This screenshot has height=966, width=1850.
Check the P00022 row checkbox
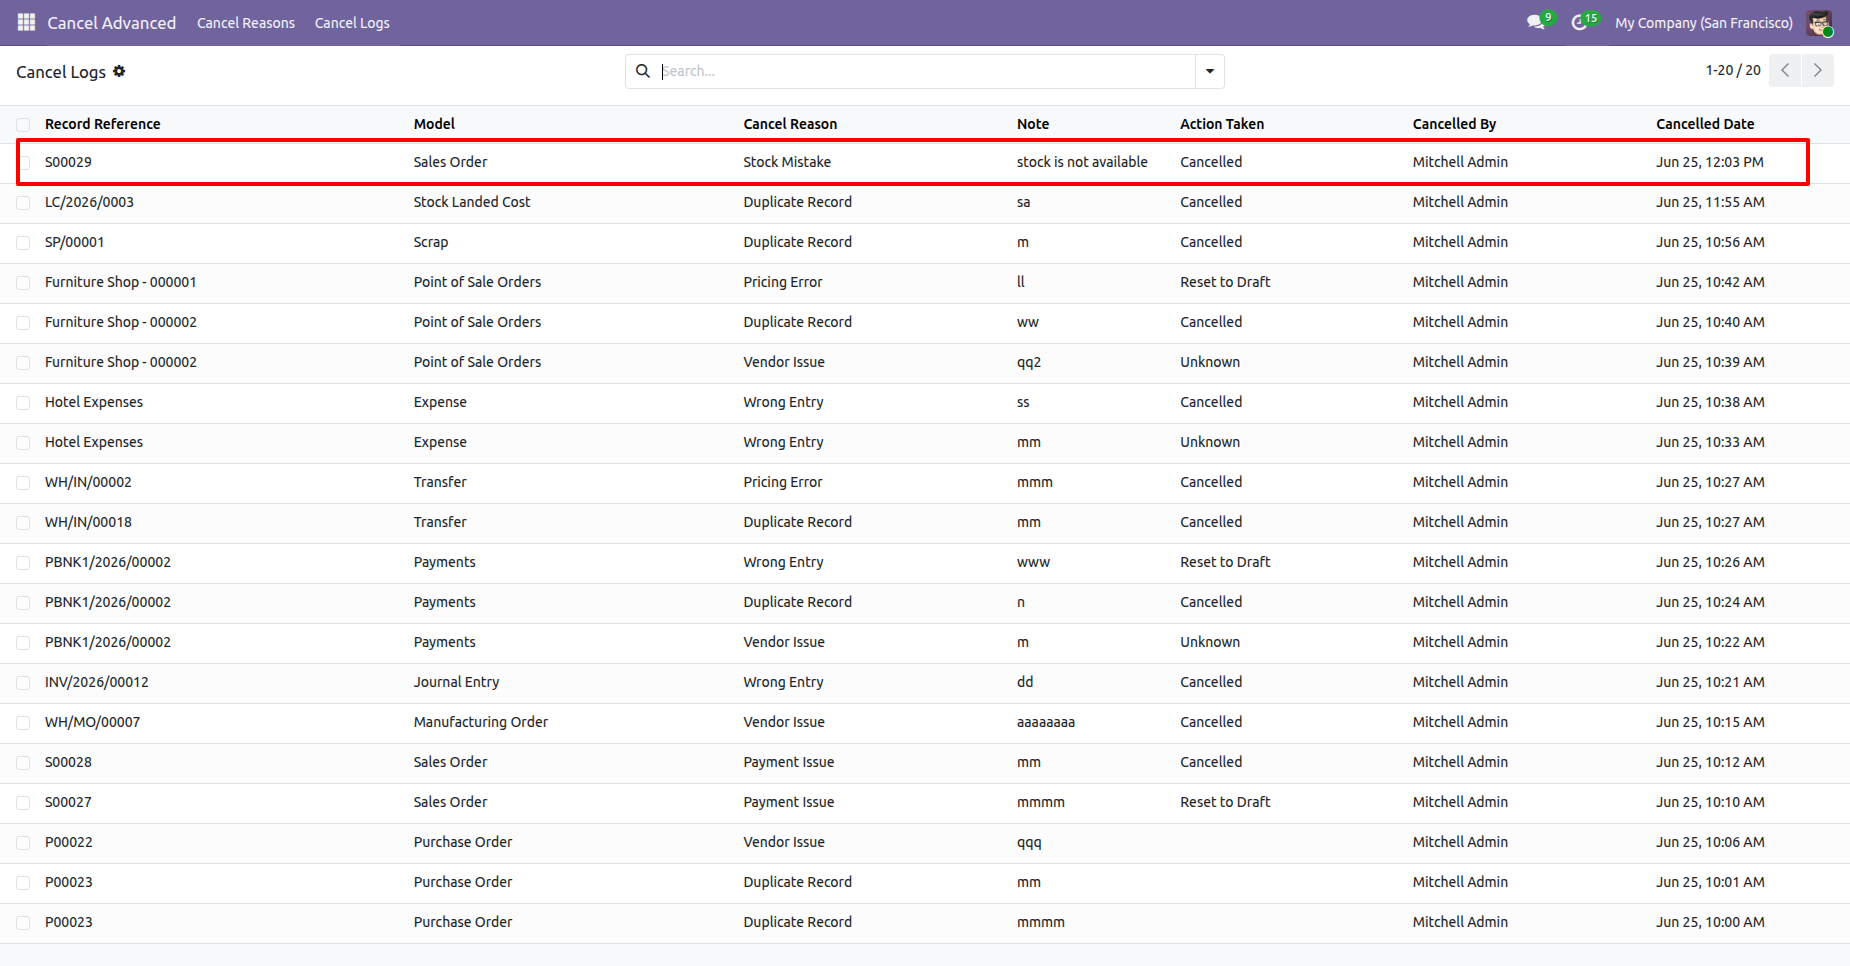23,842
